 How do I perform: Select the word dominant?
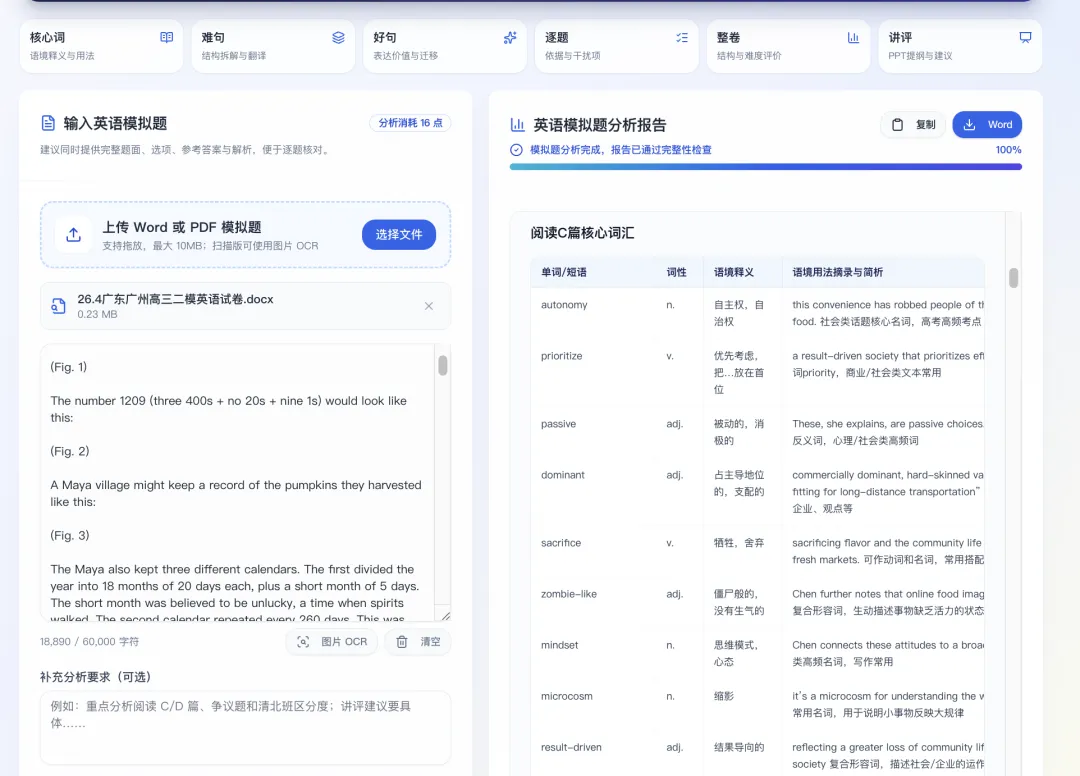(563, 474)
